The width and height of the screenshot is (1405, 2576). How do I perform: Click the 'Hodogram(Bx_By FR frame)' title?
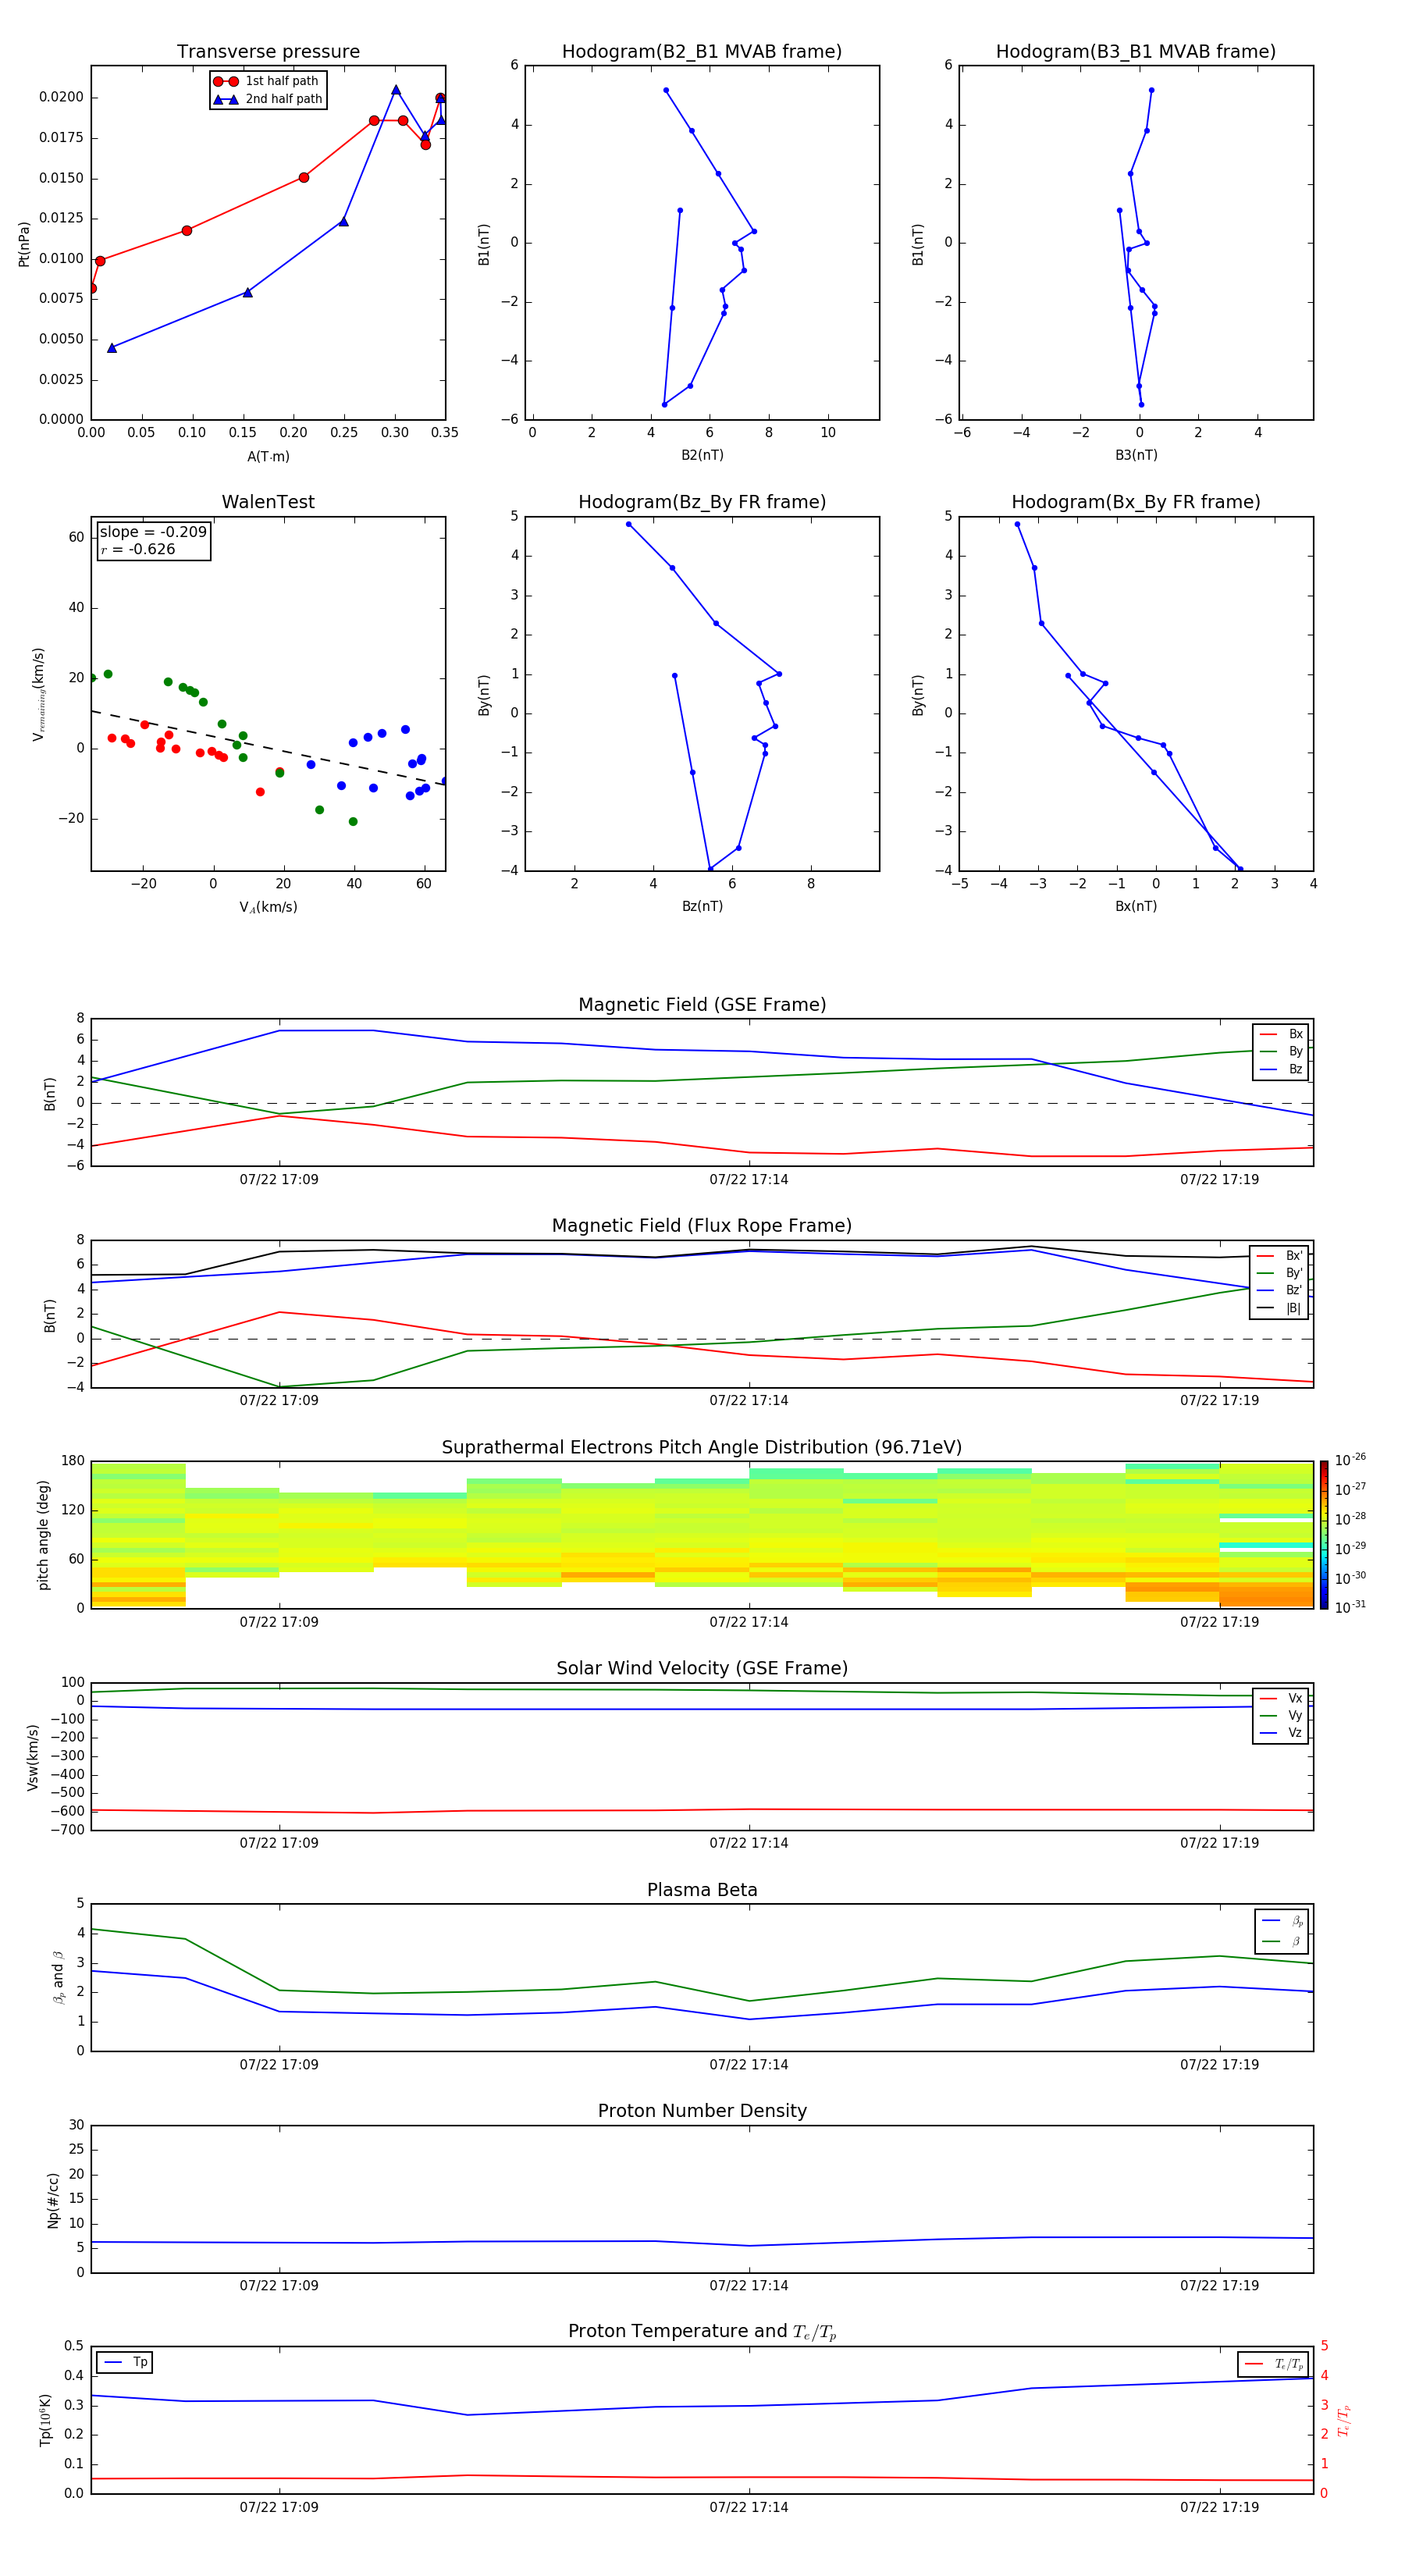(1136, 502)
